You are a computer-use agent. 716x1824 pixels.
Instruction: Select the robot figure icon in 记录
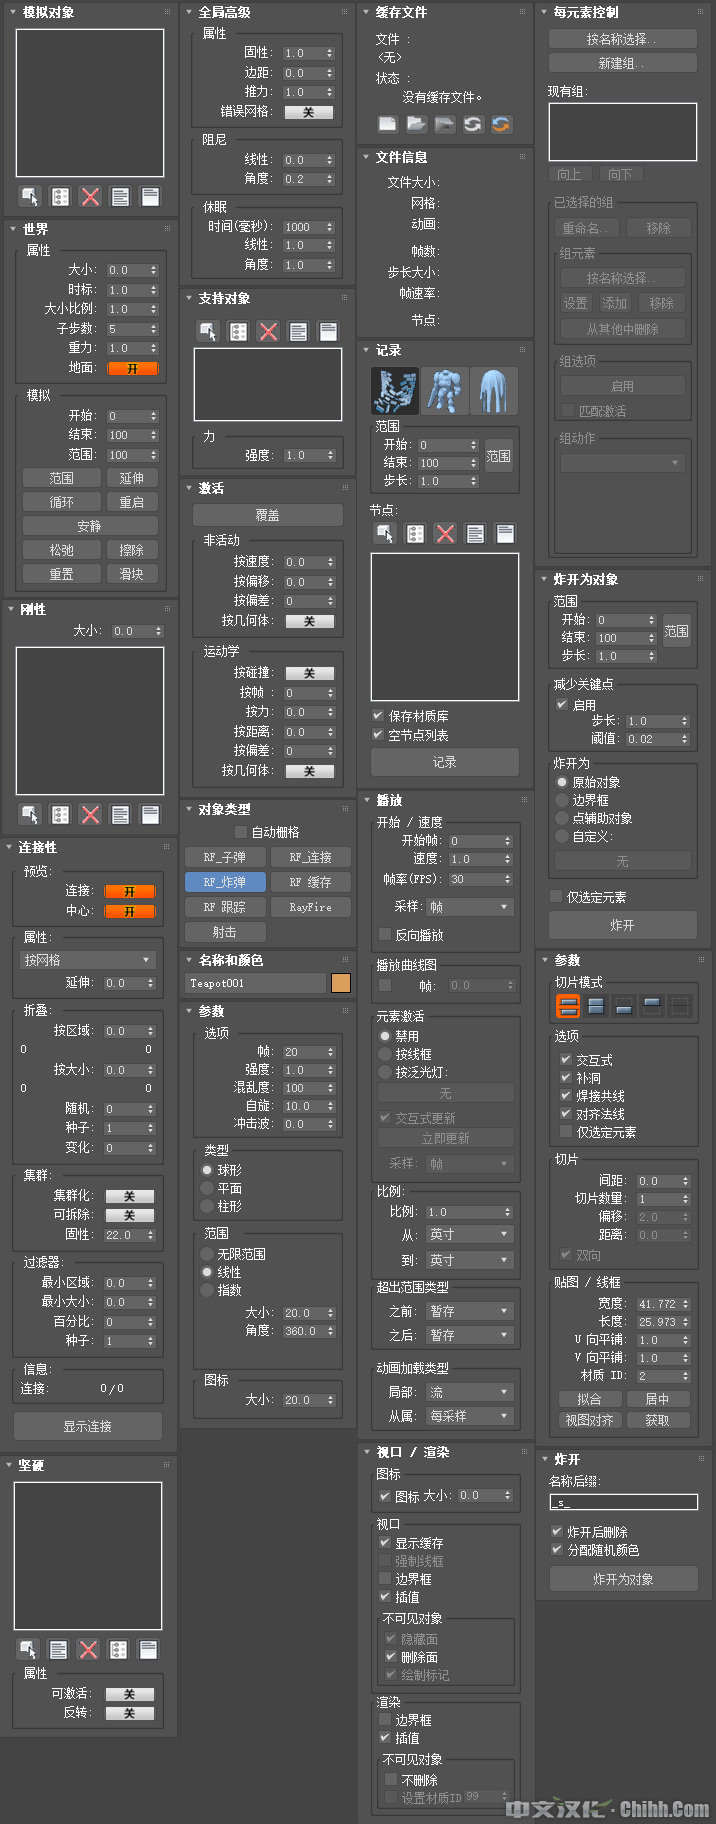coord(444,390)
